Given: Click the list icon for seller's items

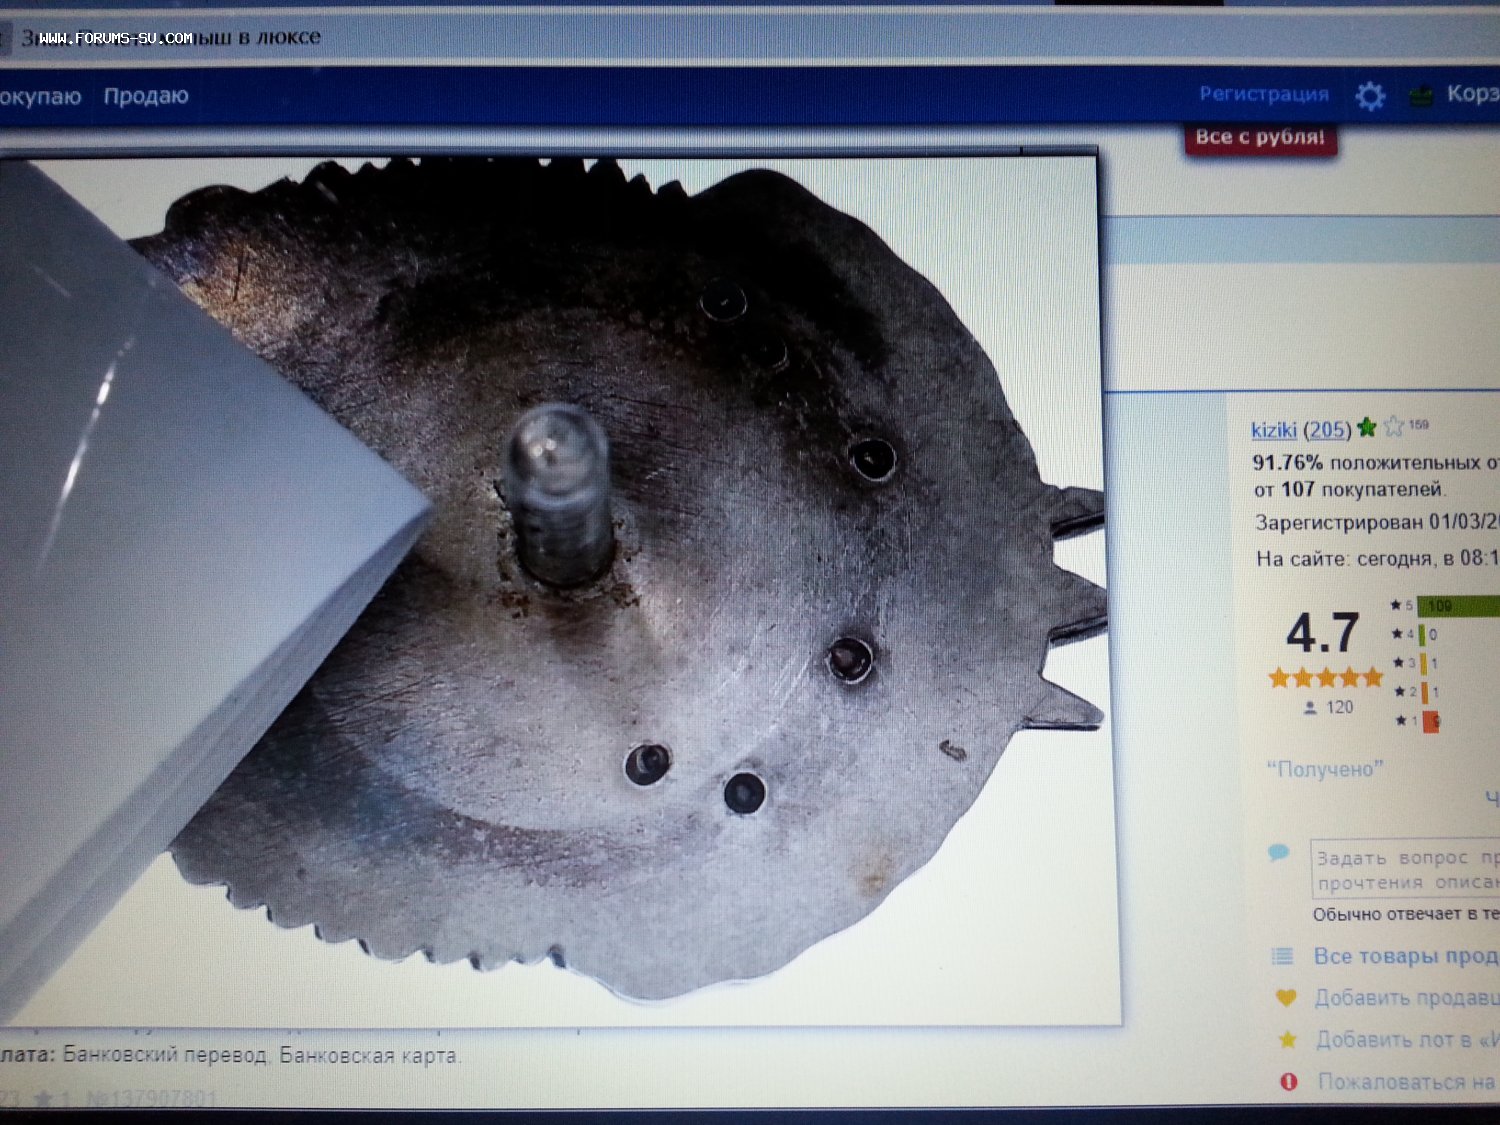Looking at the screenshot, I should (x=1282, y=956).
